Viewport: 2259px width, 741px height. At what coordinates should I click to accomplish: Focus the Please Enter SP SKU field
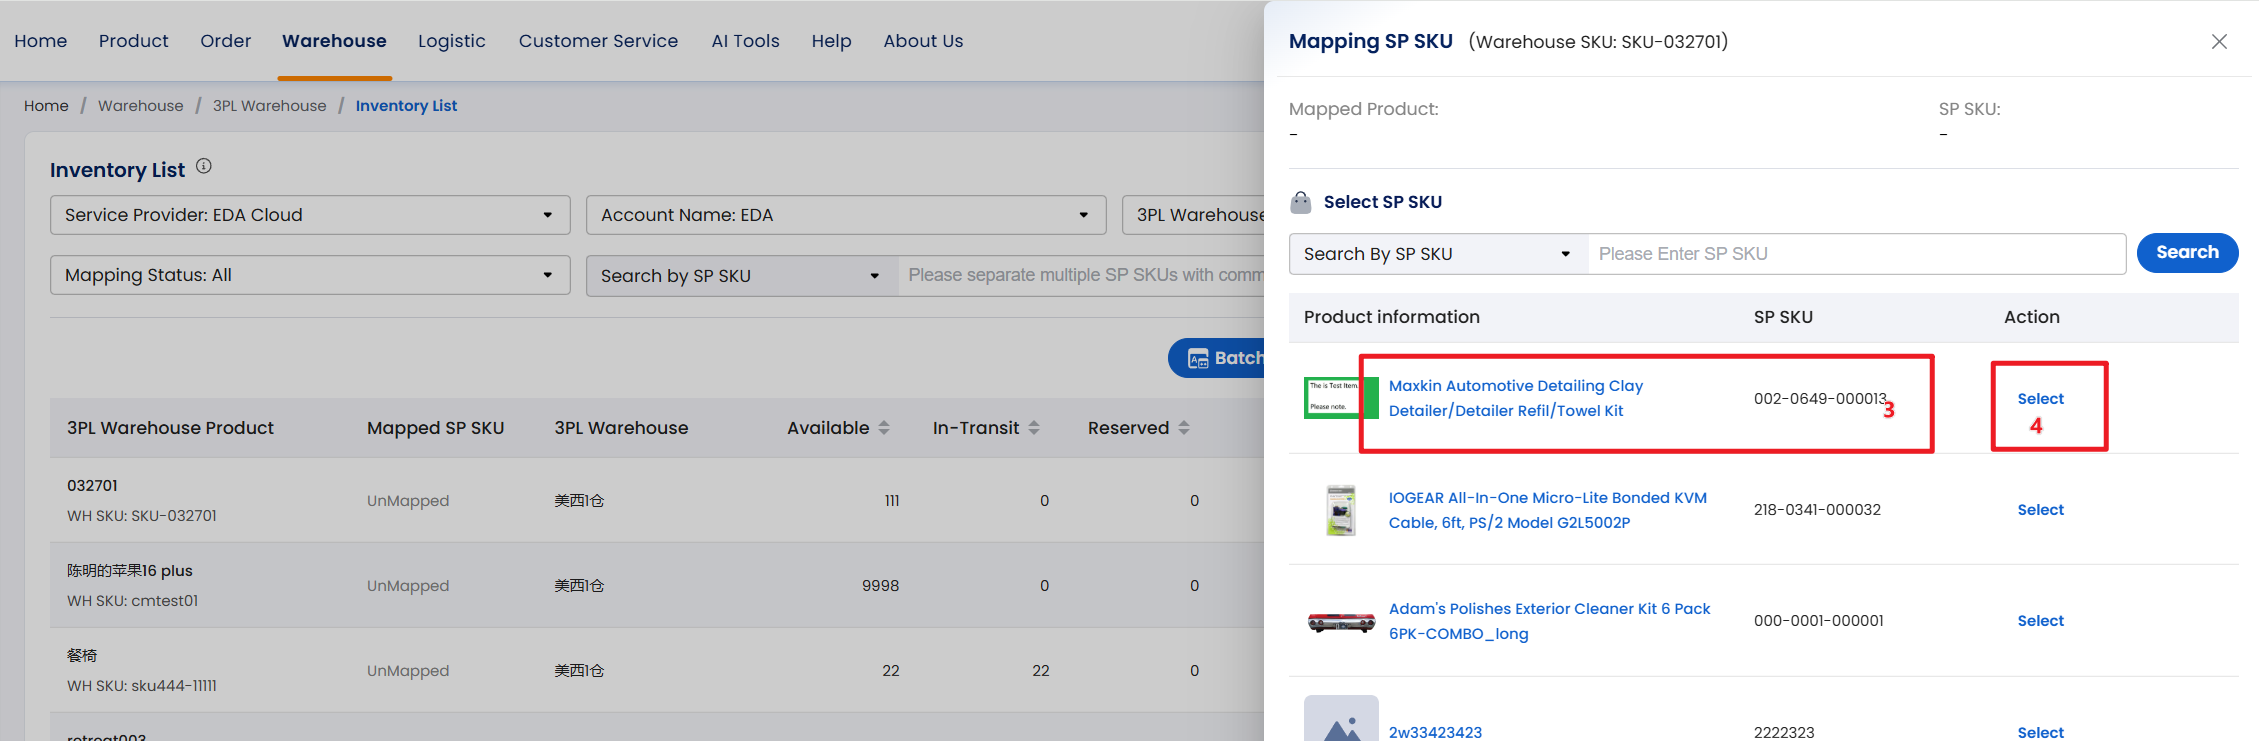coord(1857,254)
